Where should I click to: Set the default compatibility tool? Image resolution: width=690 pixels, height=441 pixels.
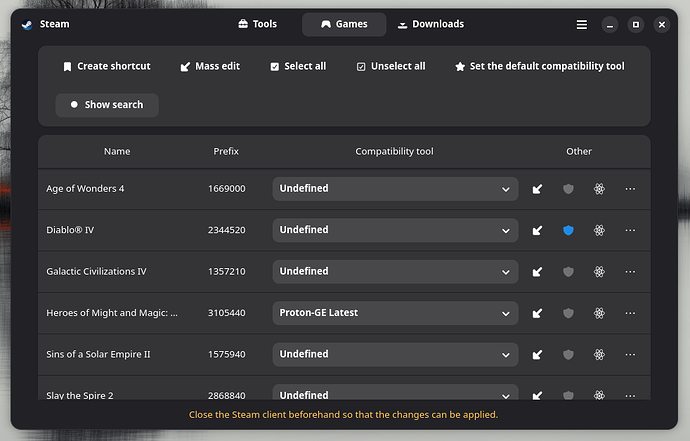540,66
